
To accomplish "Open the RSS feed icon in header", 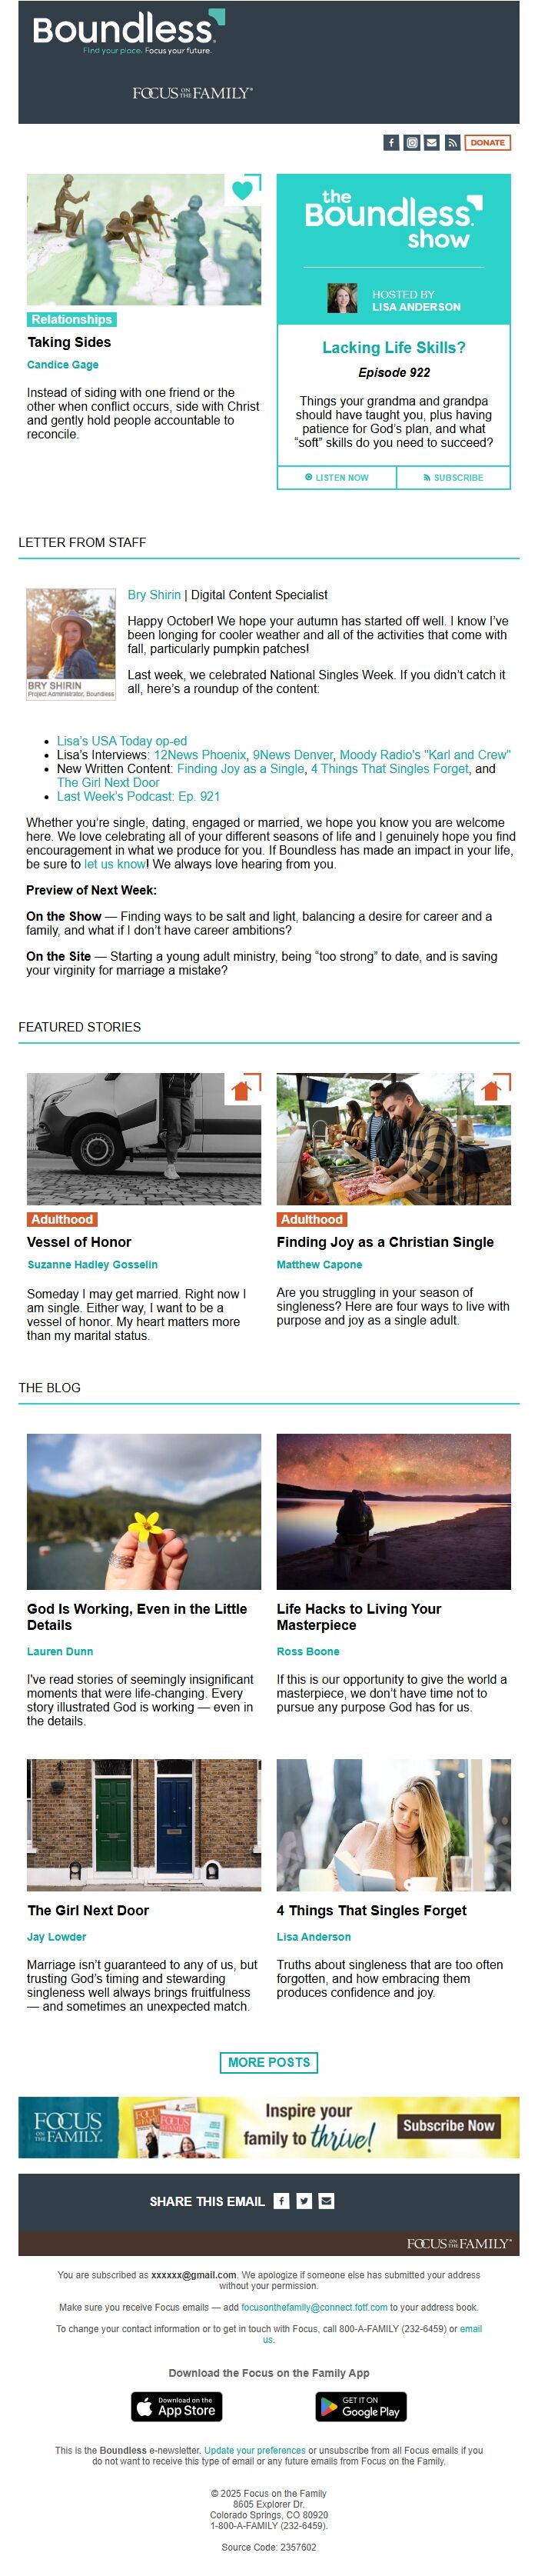I will 452,143.
